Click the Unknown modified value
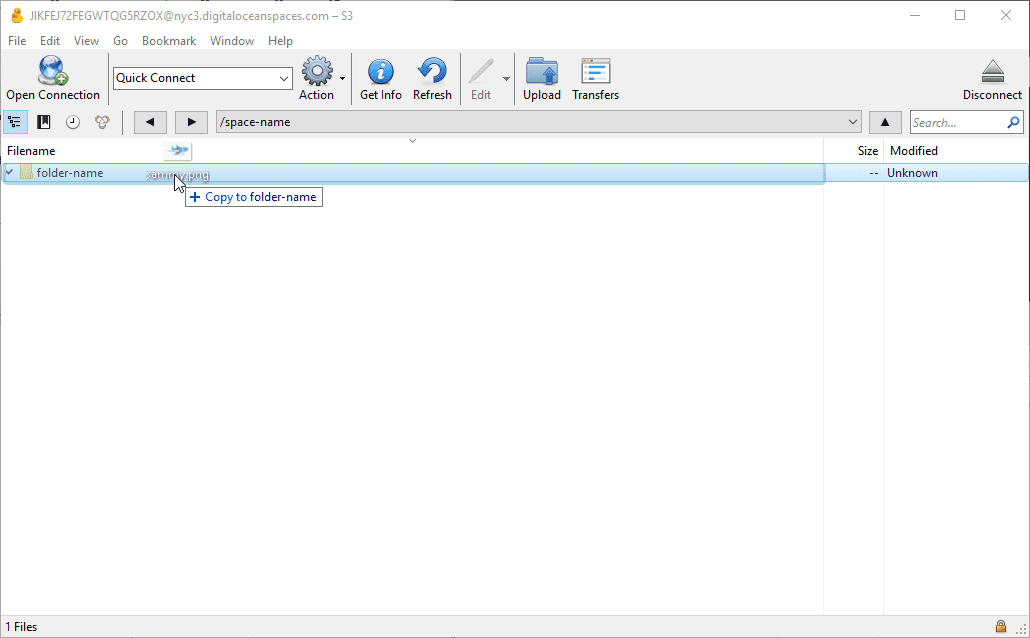 click(912, 173)
